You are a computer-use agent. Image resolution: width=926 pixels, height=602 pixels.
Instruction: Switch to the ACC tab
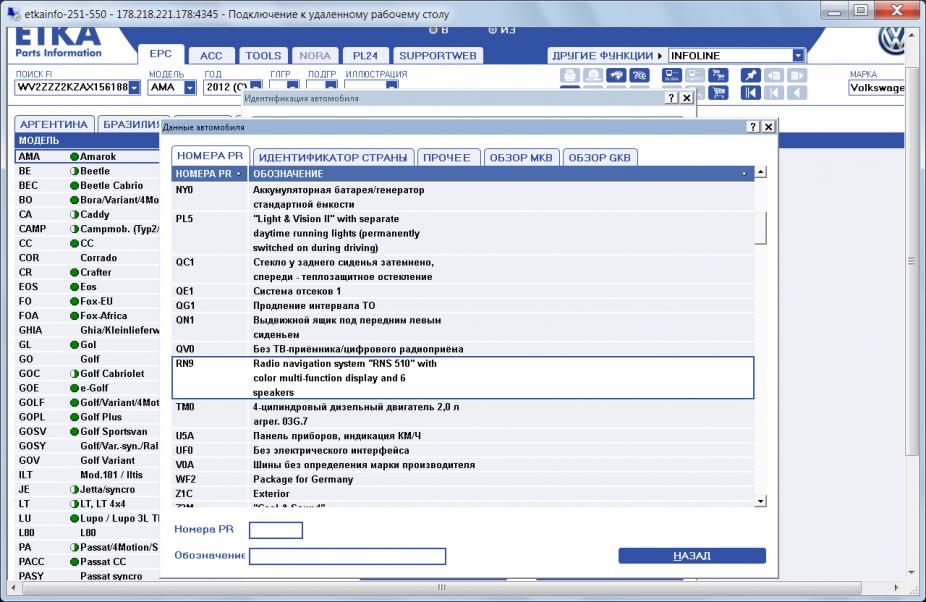click(211, 56)
